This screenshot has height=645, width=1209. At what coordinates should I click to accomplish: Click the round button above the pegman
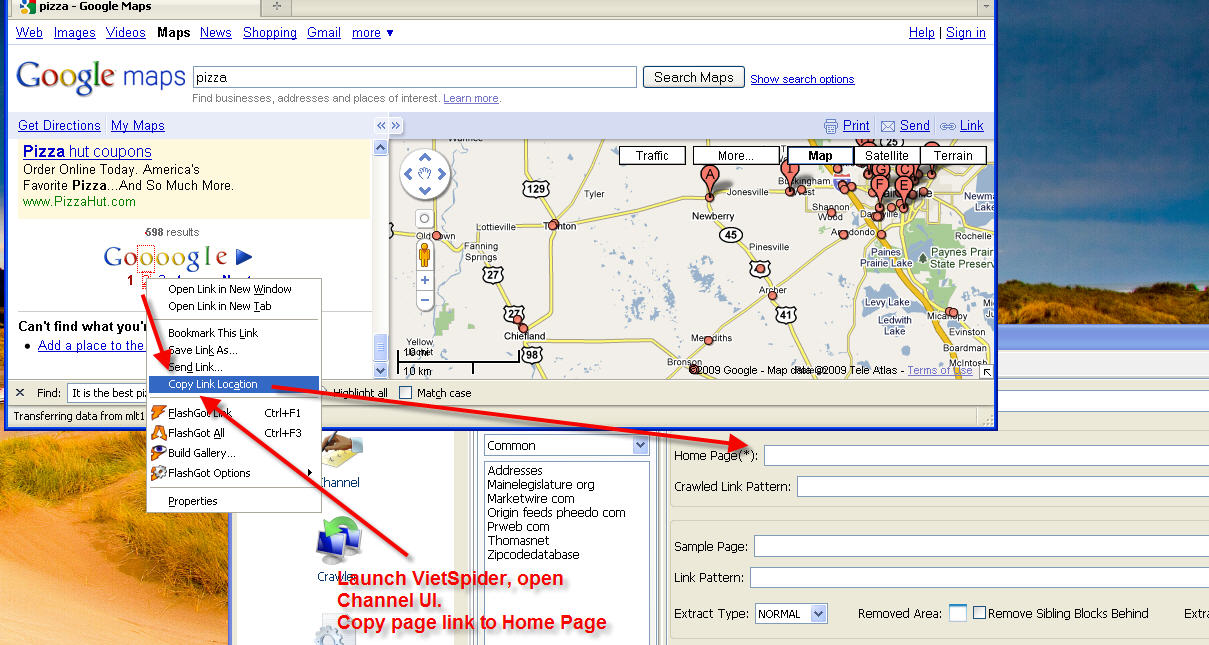(x=424, y=218)
